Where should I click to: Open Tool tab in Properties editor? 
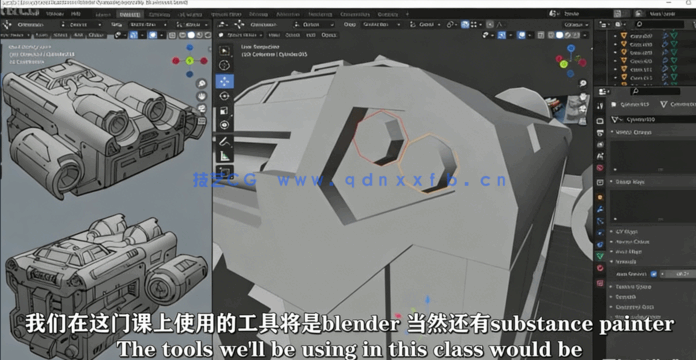point(600,106)
